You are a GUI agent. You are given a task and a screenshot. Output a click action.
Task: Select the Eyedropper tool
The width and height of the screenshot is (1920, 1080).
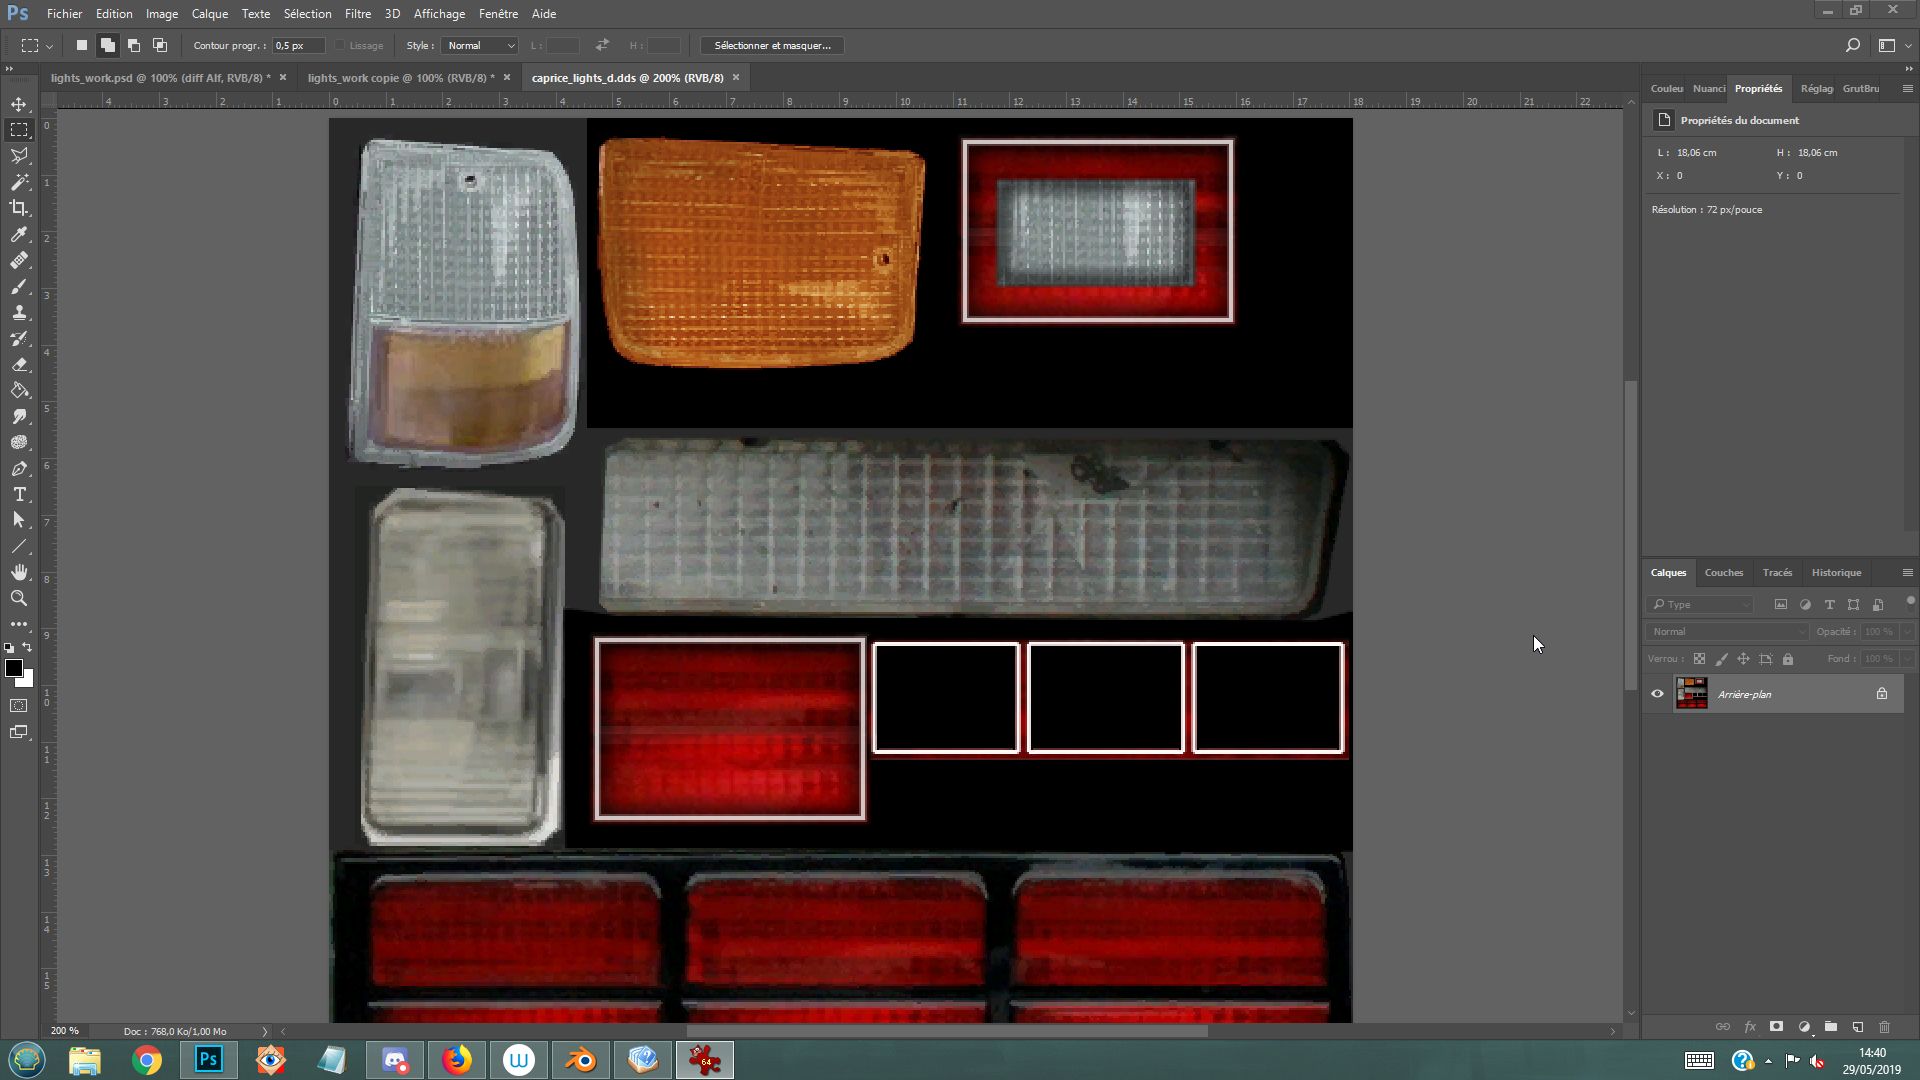click(x=19, y=234)
